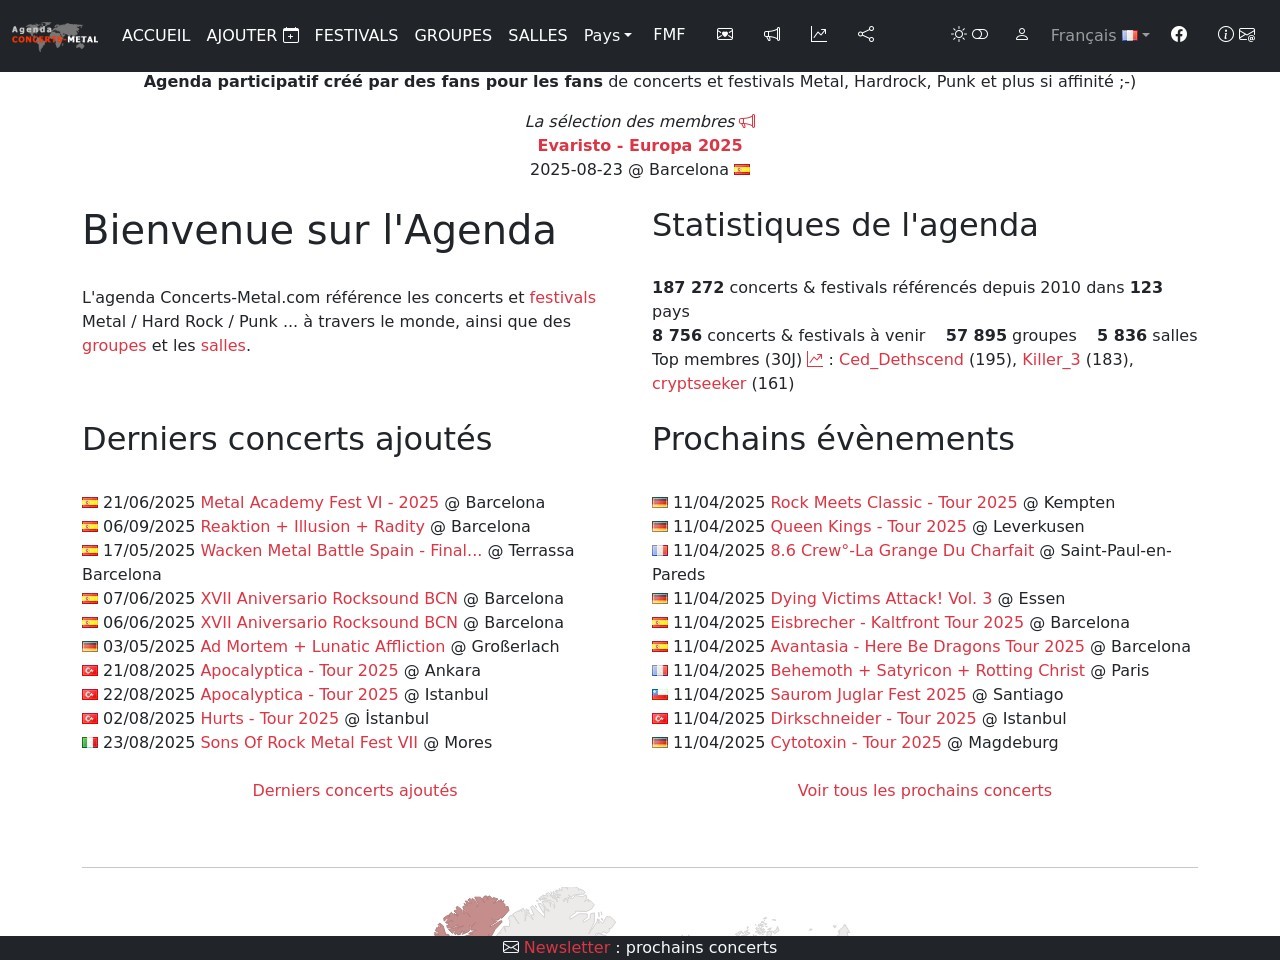Open Hurts - Tour 2025 concert

[x=270, y=718]
